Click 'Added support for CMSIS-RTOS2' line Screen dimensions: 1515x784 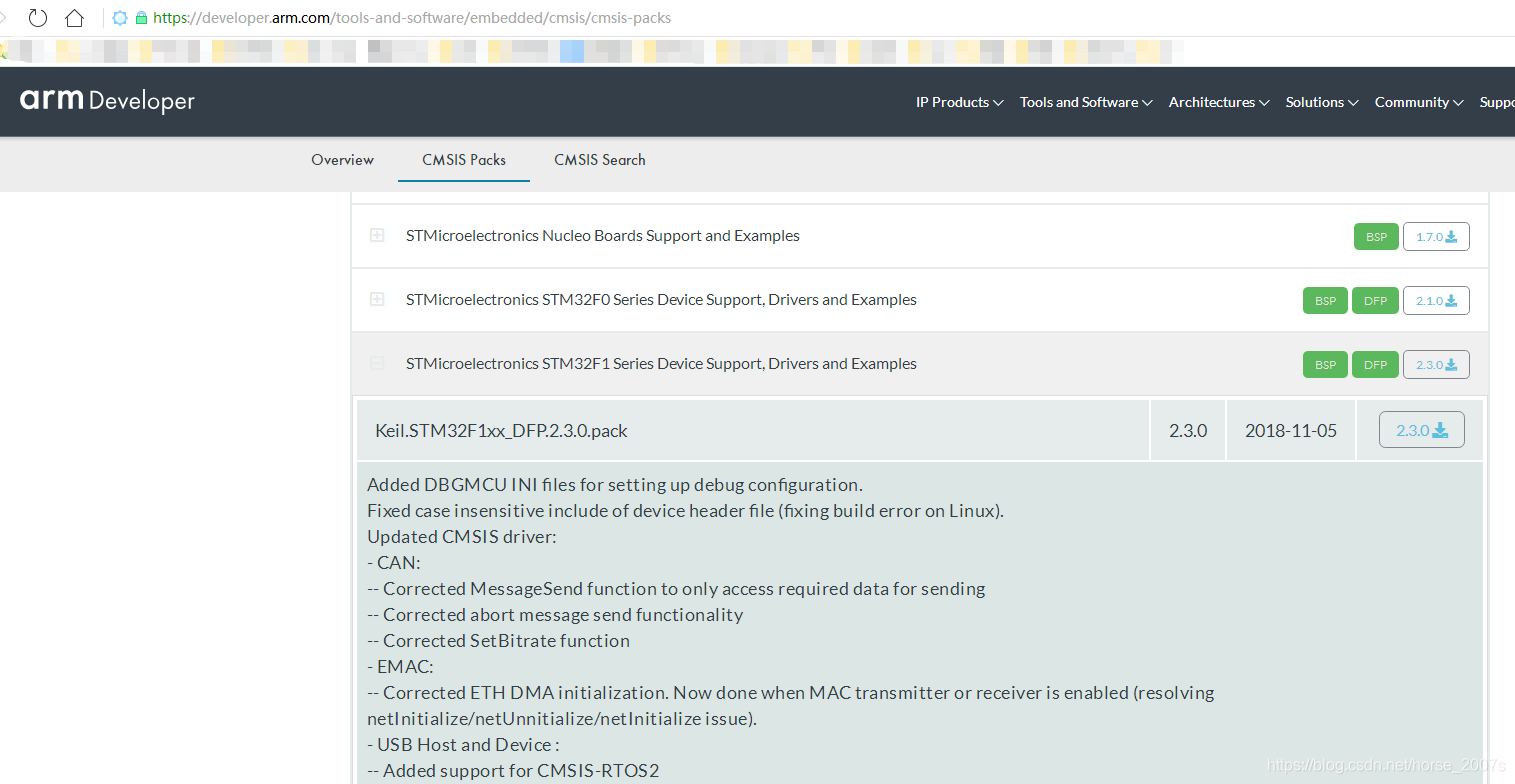coord(513,771)
